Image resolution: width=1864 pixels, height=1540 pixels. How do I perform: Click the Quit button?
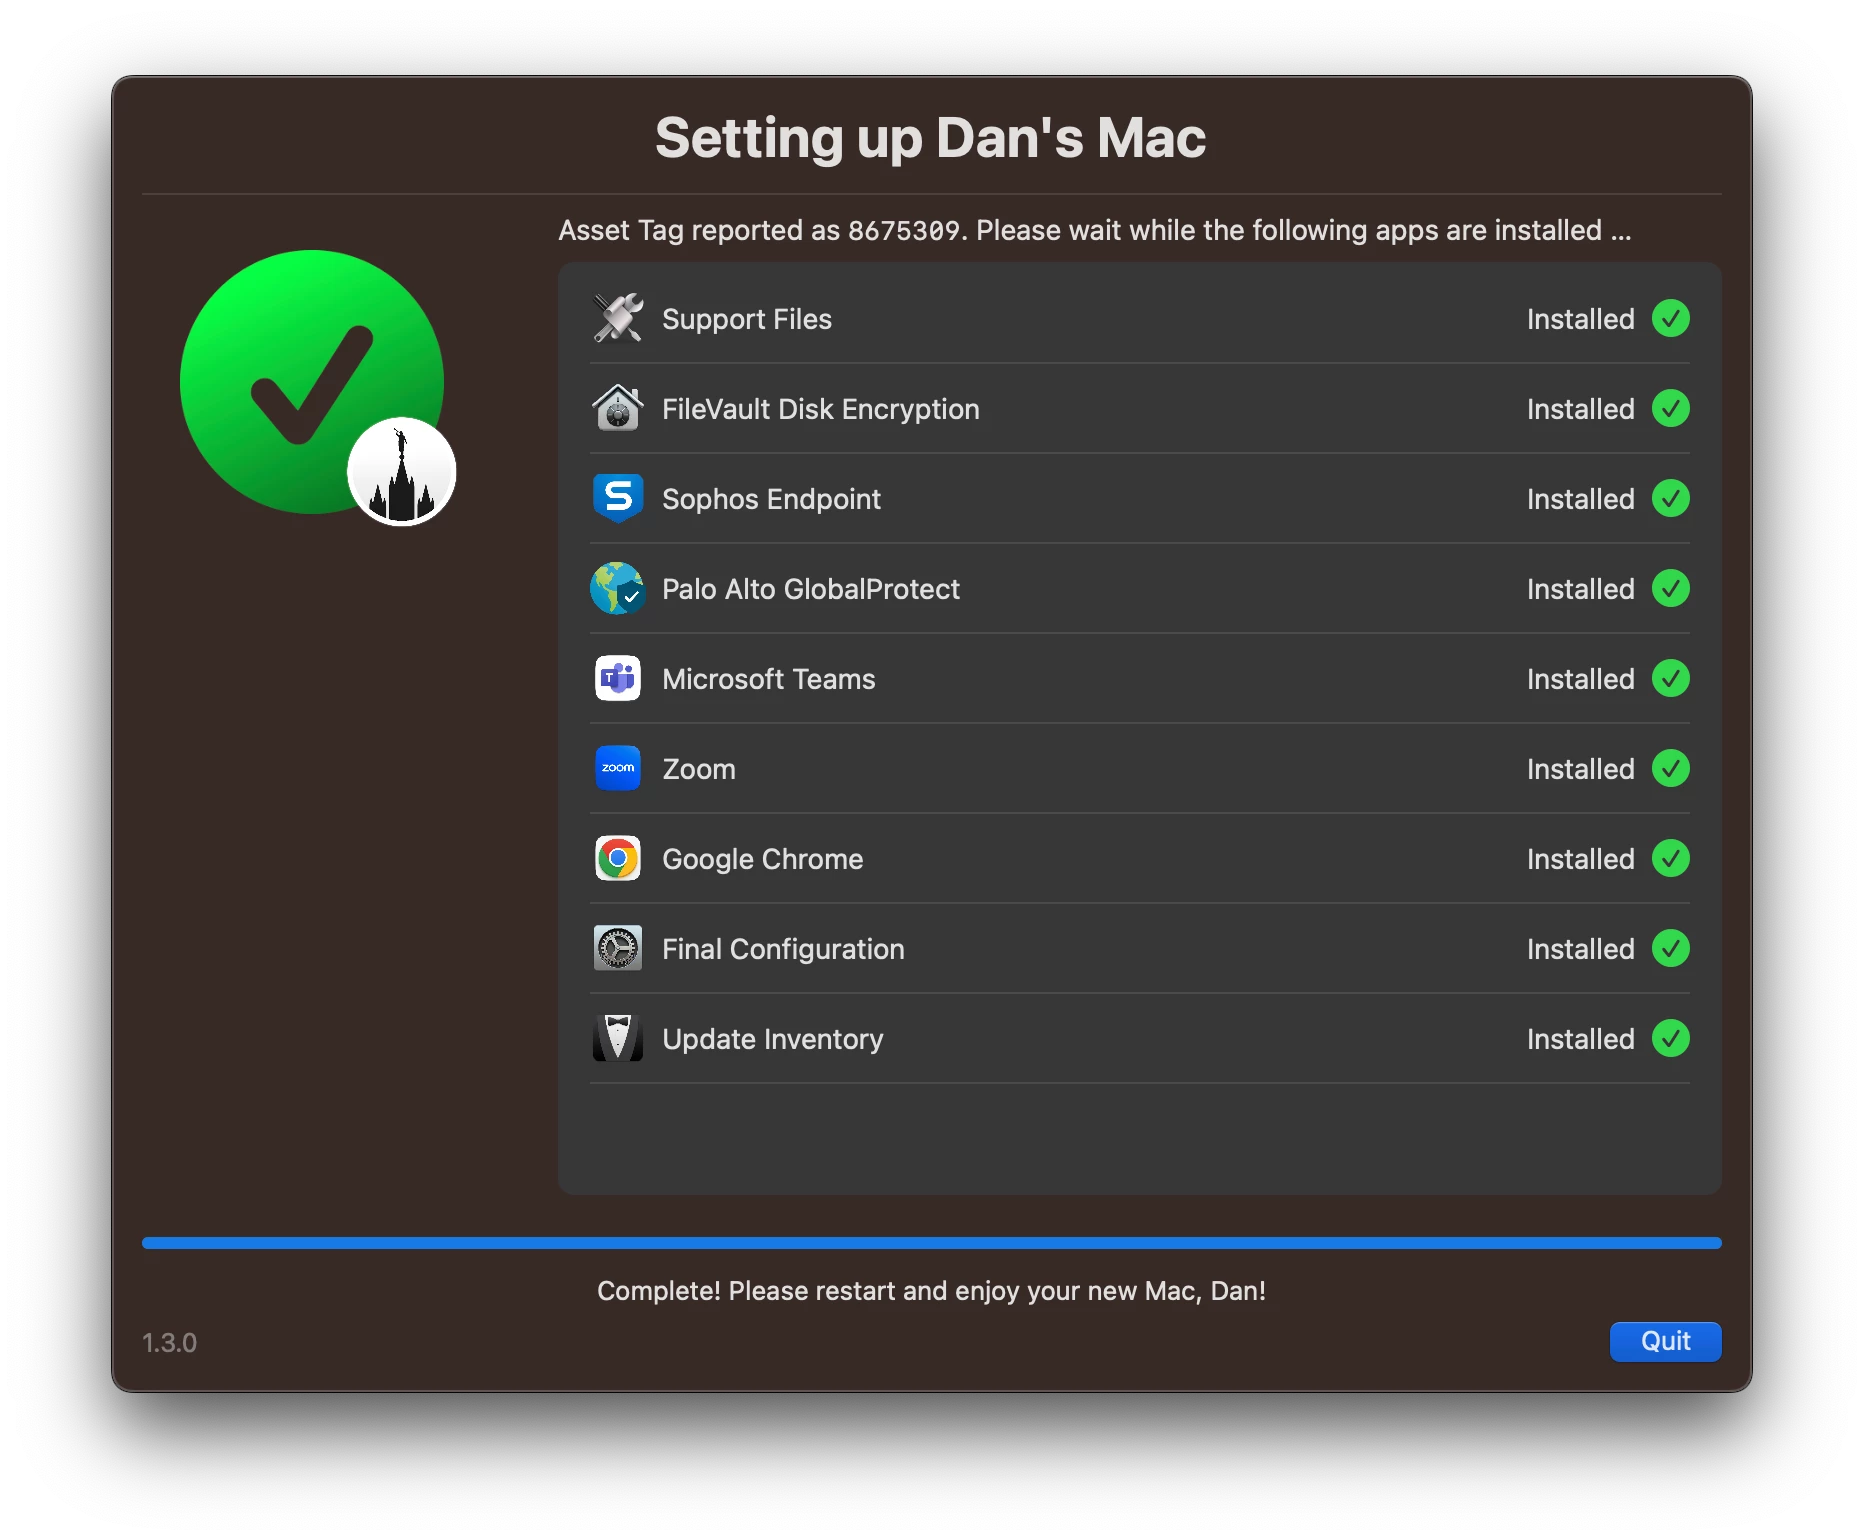1665,1341
